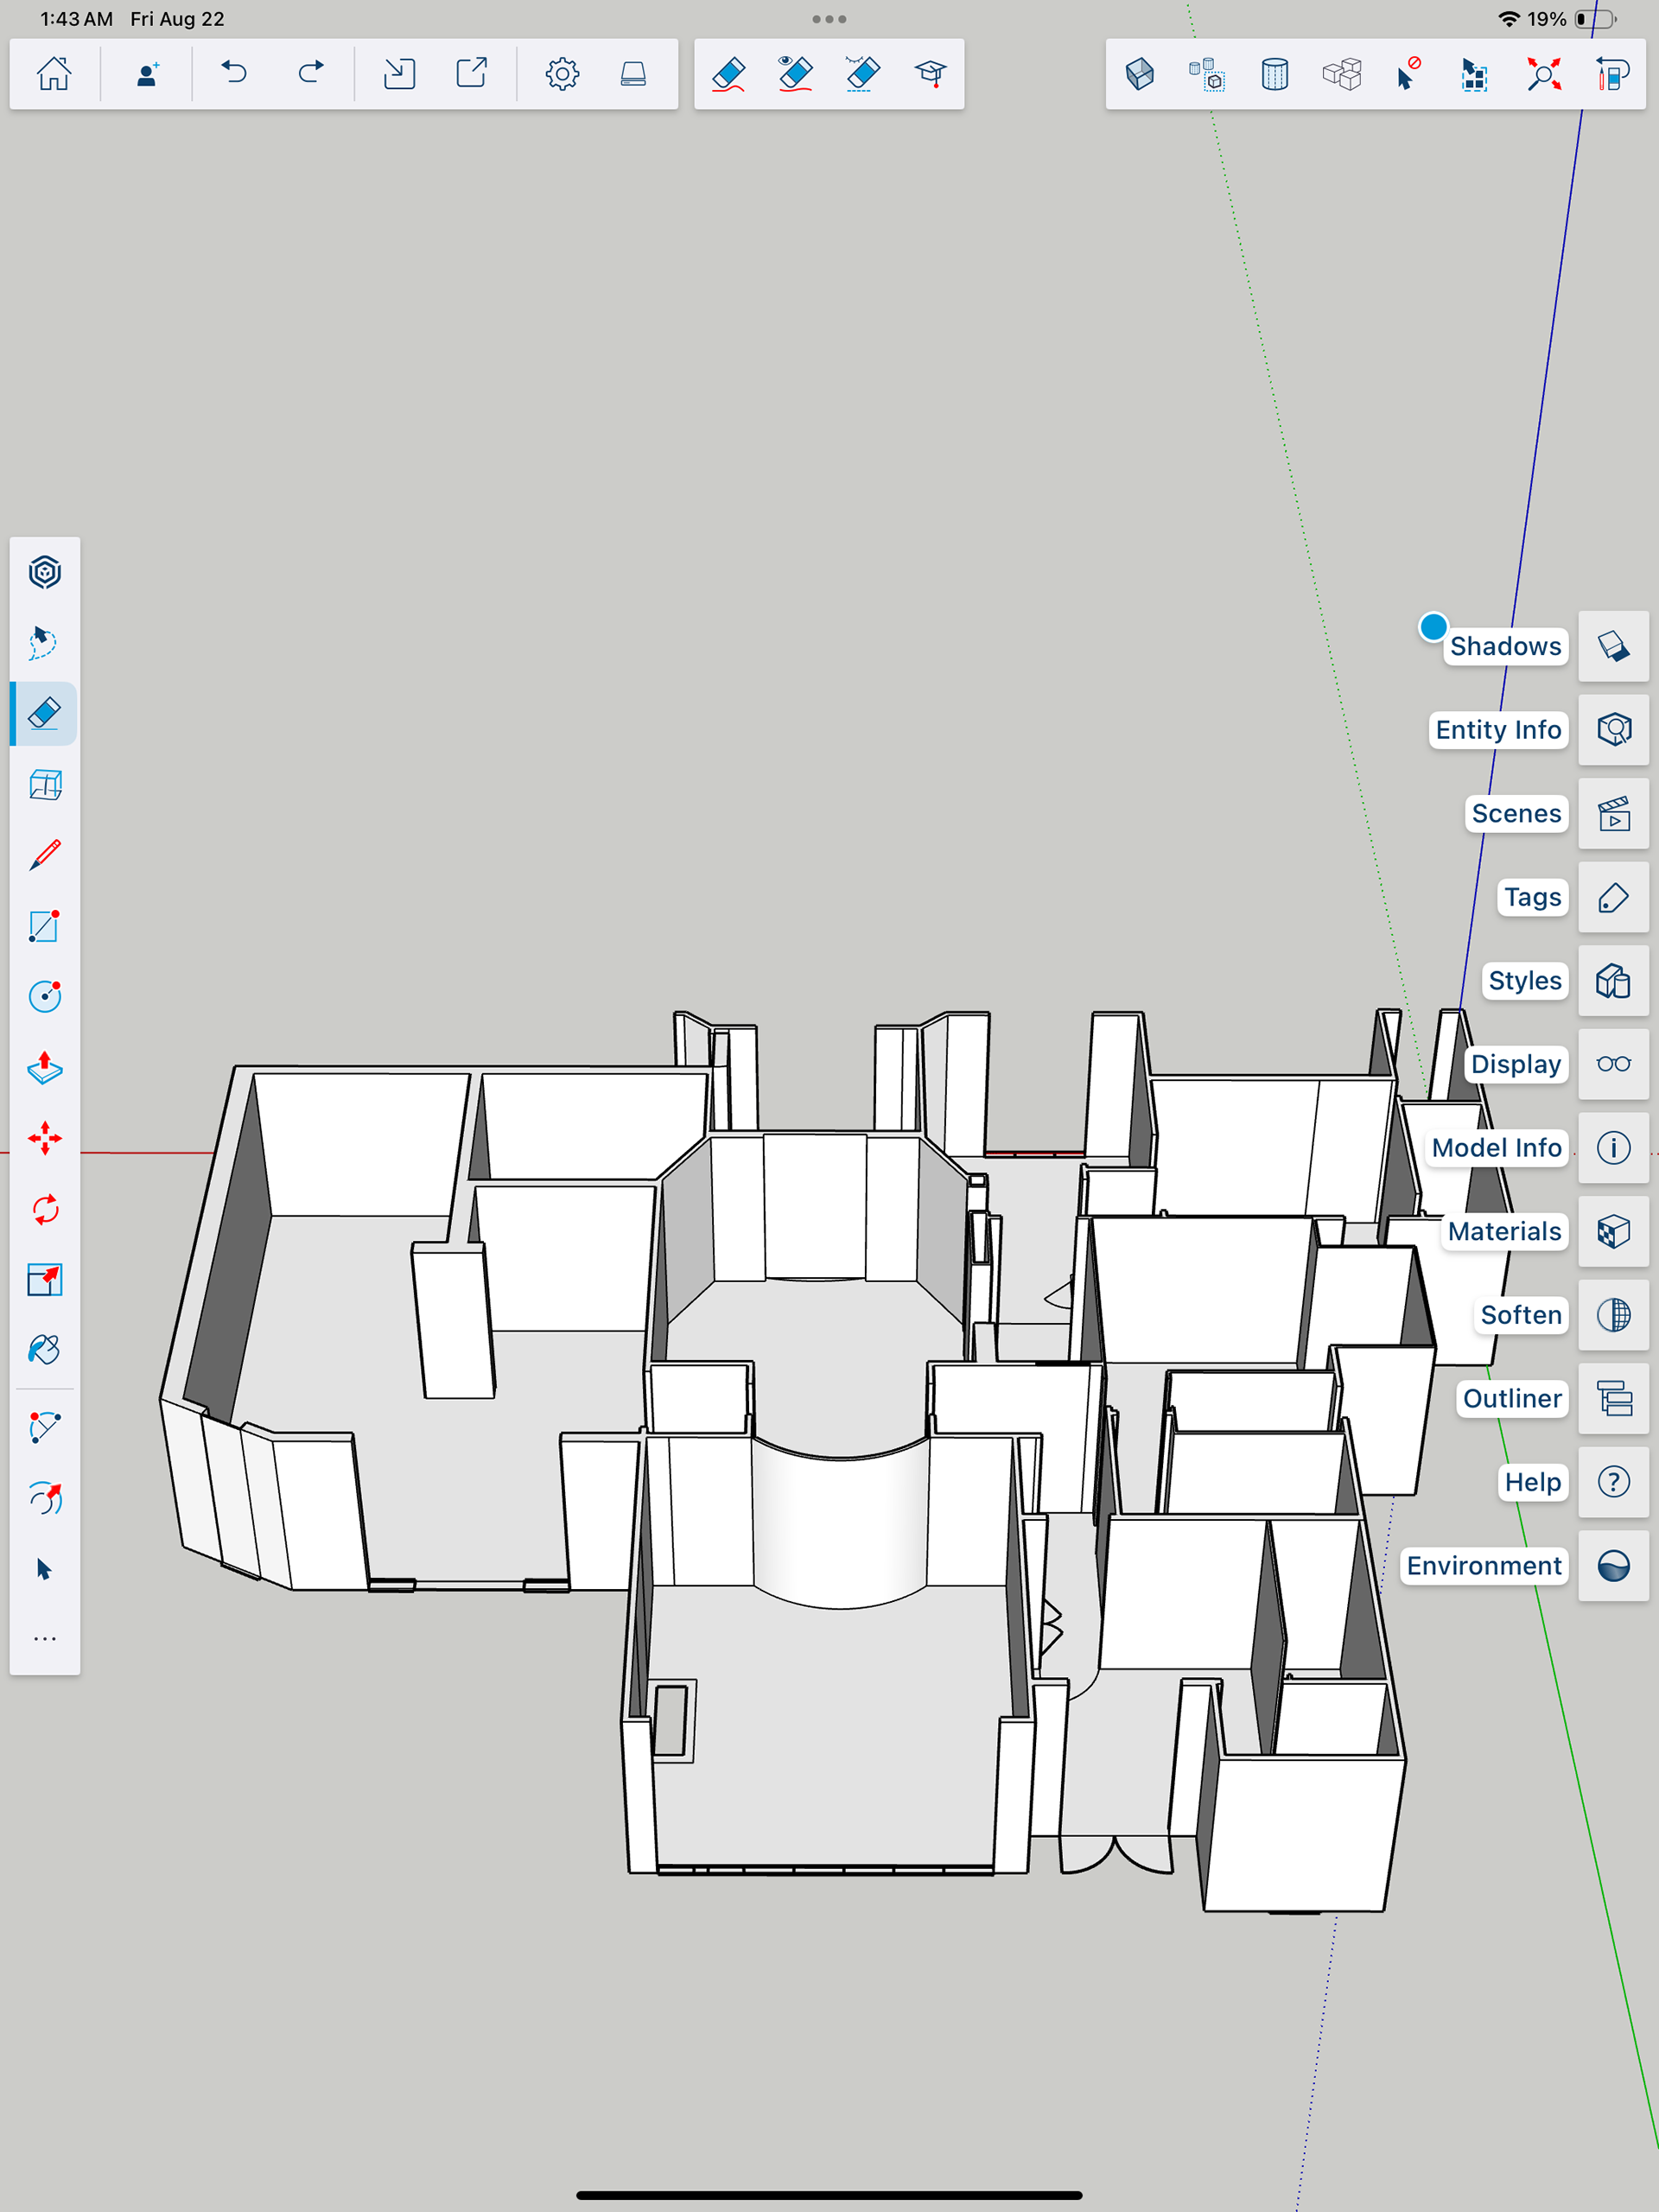The width and height of the screenshot is (1659, 2212).
Task: Select the Circle drawing tool
Action: (45, 997)
